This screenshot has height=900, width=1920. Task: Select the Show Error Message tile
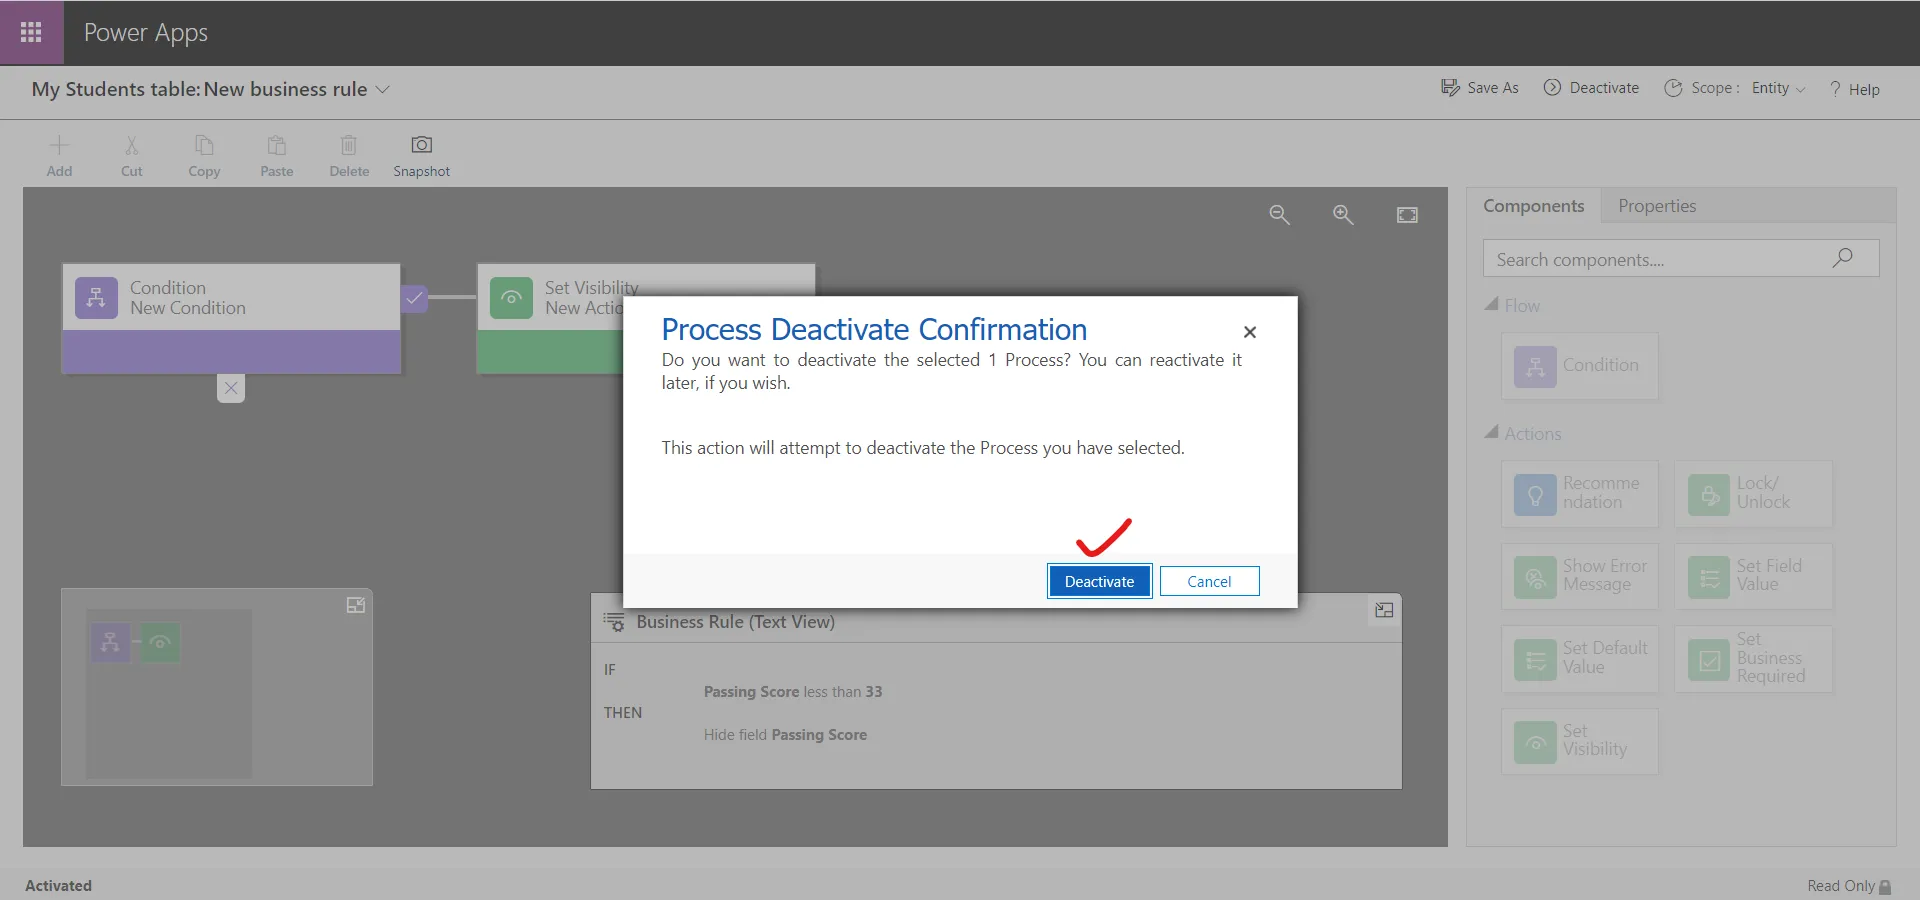coord(1580,576)
